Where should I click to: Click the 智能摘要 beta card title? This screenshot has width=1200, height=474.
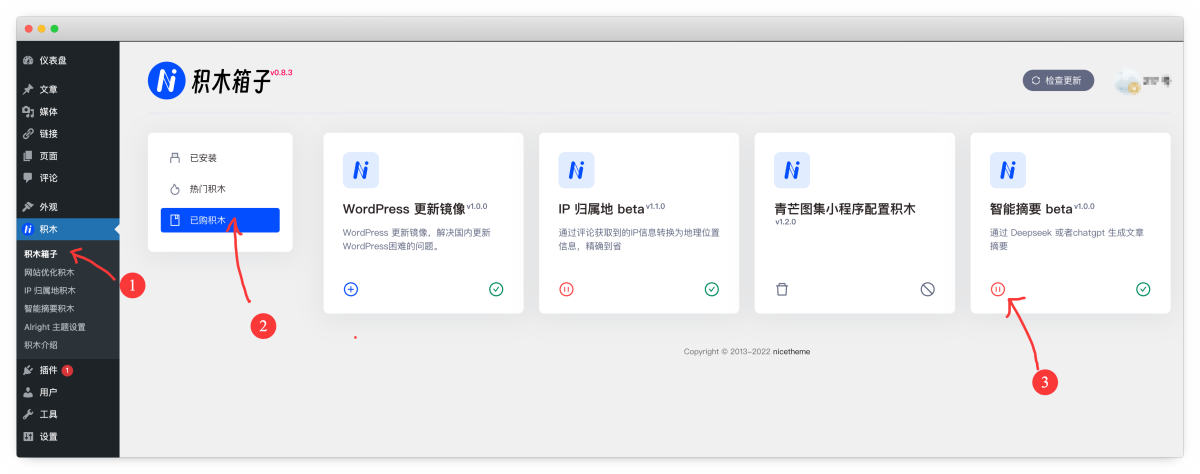coord(1031,210)
